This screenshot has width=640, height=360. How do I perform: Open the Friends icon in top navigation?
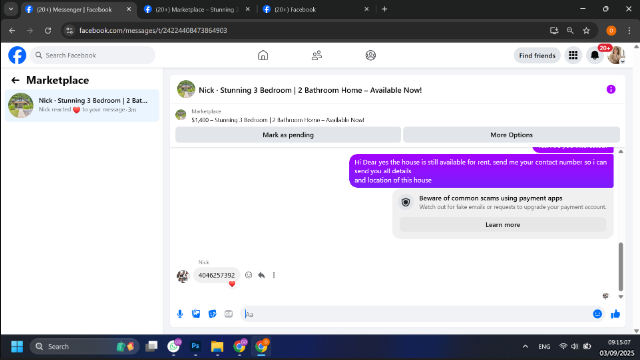(317, 55)
